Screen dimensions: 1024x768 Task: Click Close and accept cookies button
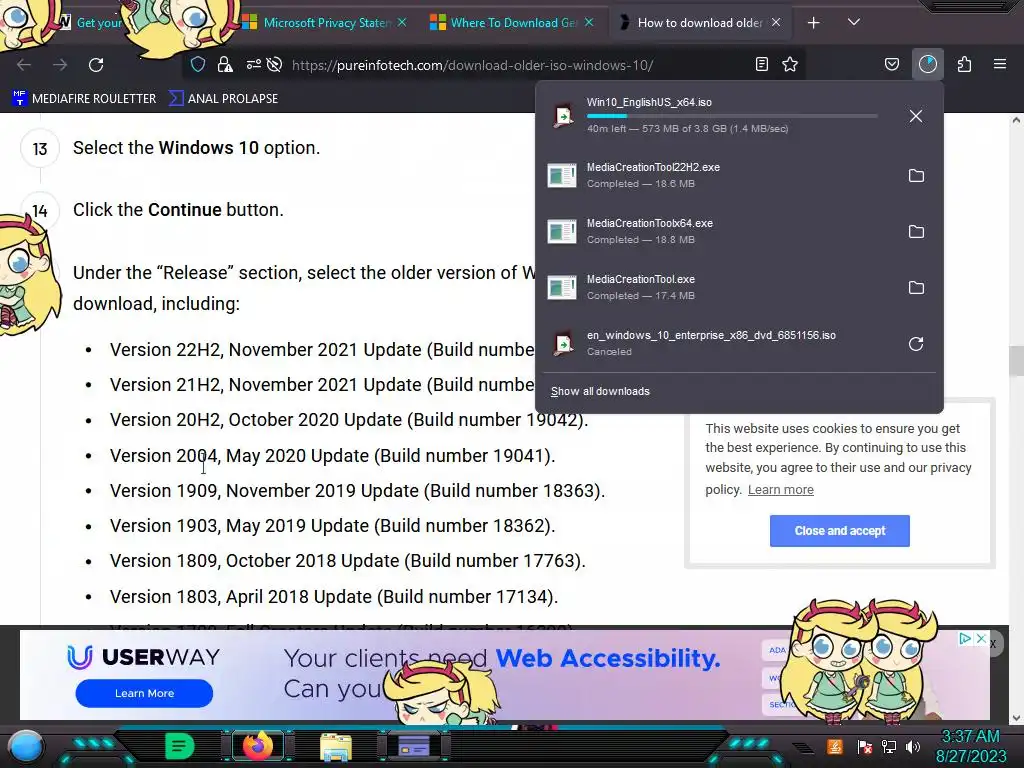click(839, 531)
